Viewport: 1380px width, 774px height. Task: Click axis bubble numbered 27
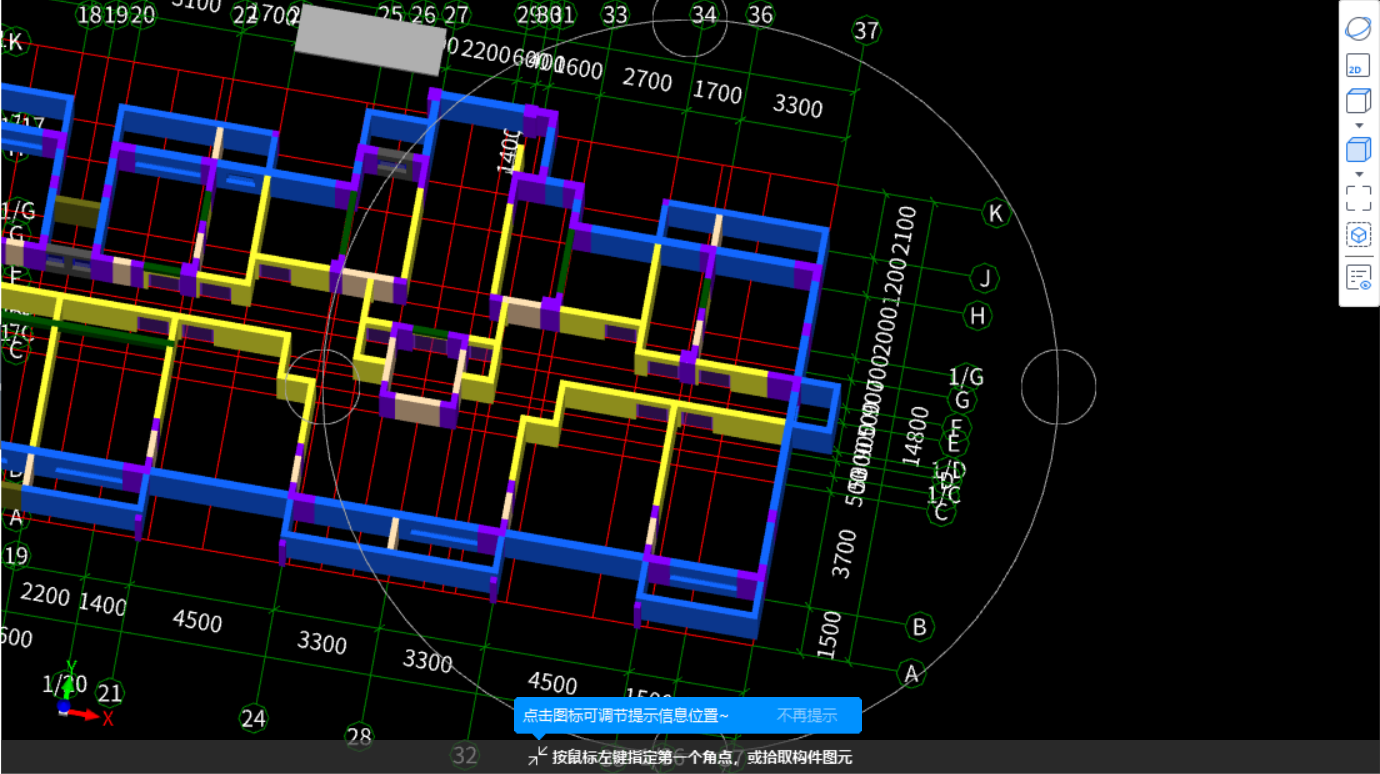tap(456, 15)
